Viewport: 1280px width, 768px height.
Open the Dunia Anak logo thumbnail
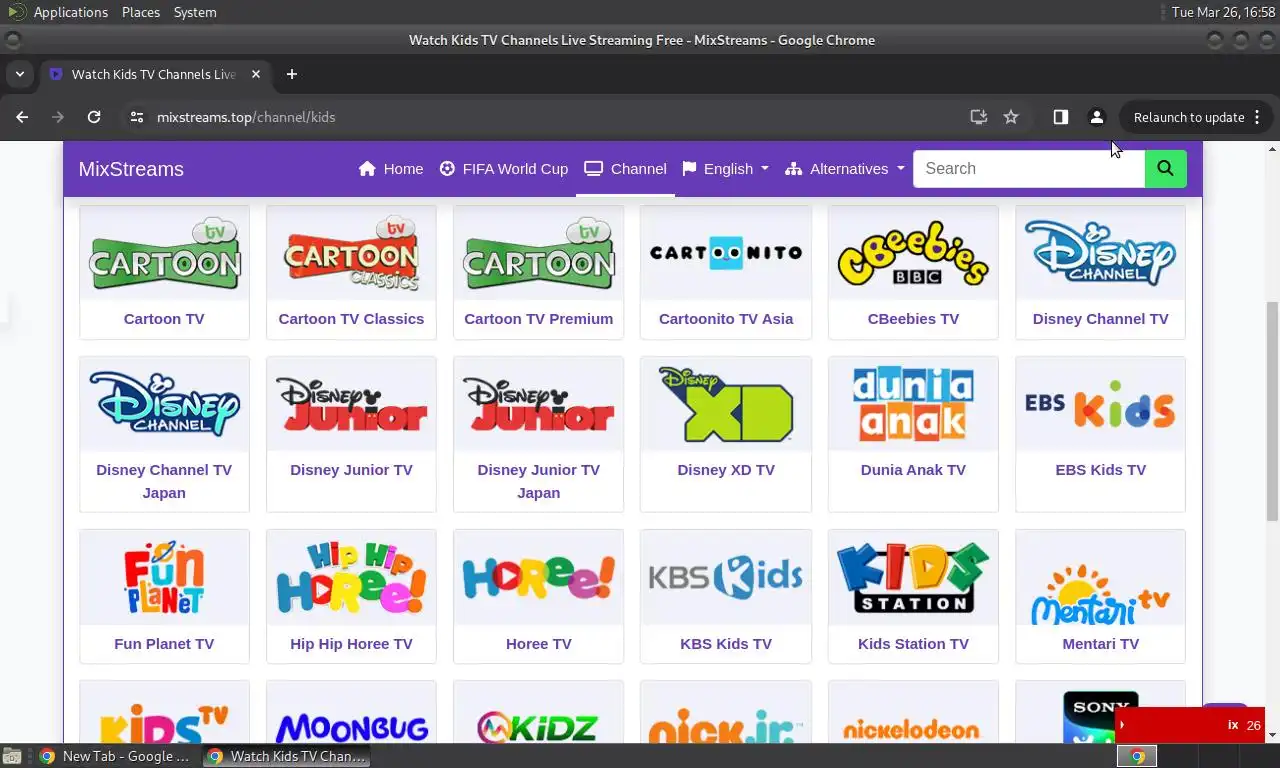(913, 405)
